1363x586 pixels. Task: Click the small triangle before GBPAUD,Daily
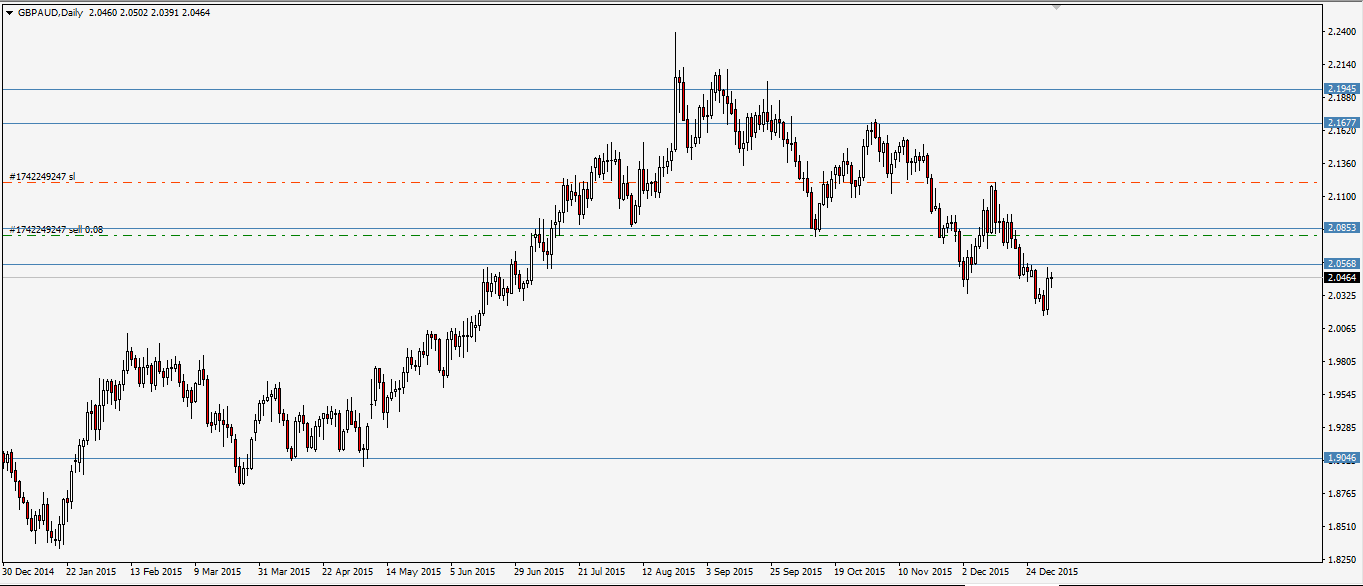pyautogui.click(x=9, y=13)
